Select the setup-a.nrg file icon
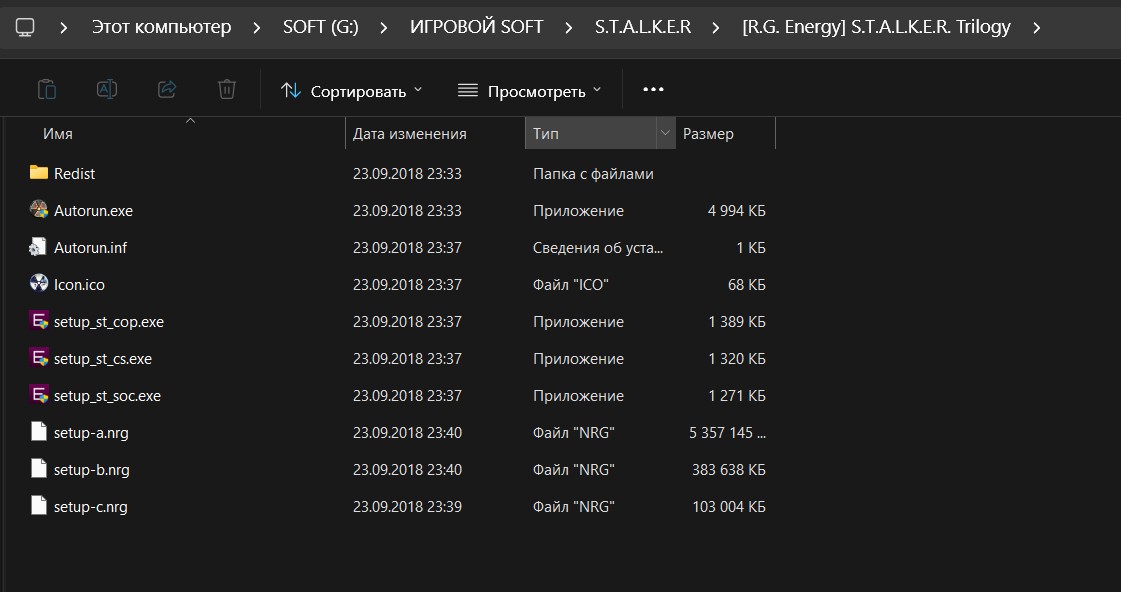Image resolution: width=1121 pixels, height=592 pixels. pos(39,431)
